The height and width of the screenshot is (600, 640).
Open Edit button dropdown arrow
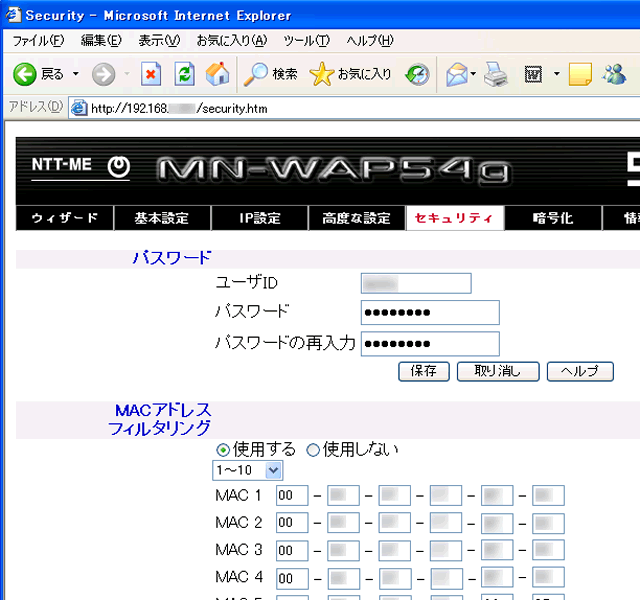pos(556,74)
